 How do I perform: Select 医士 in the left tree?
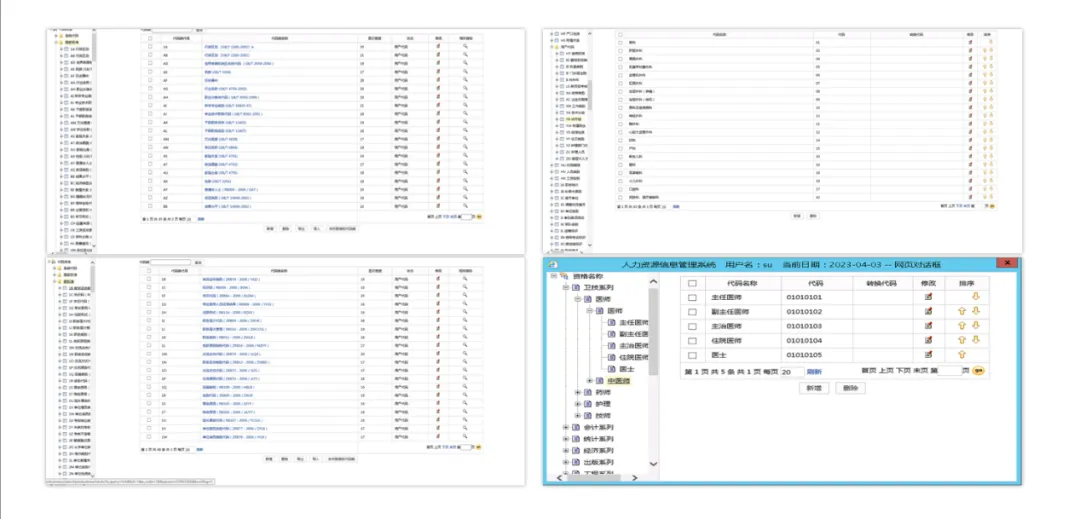626,369
